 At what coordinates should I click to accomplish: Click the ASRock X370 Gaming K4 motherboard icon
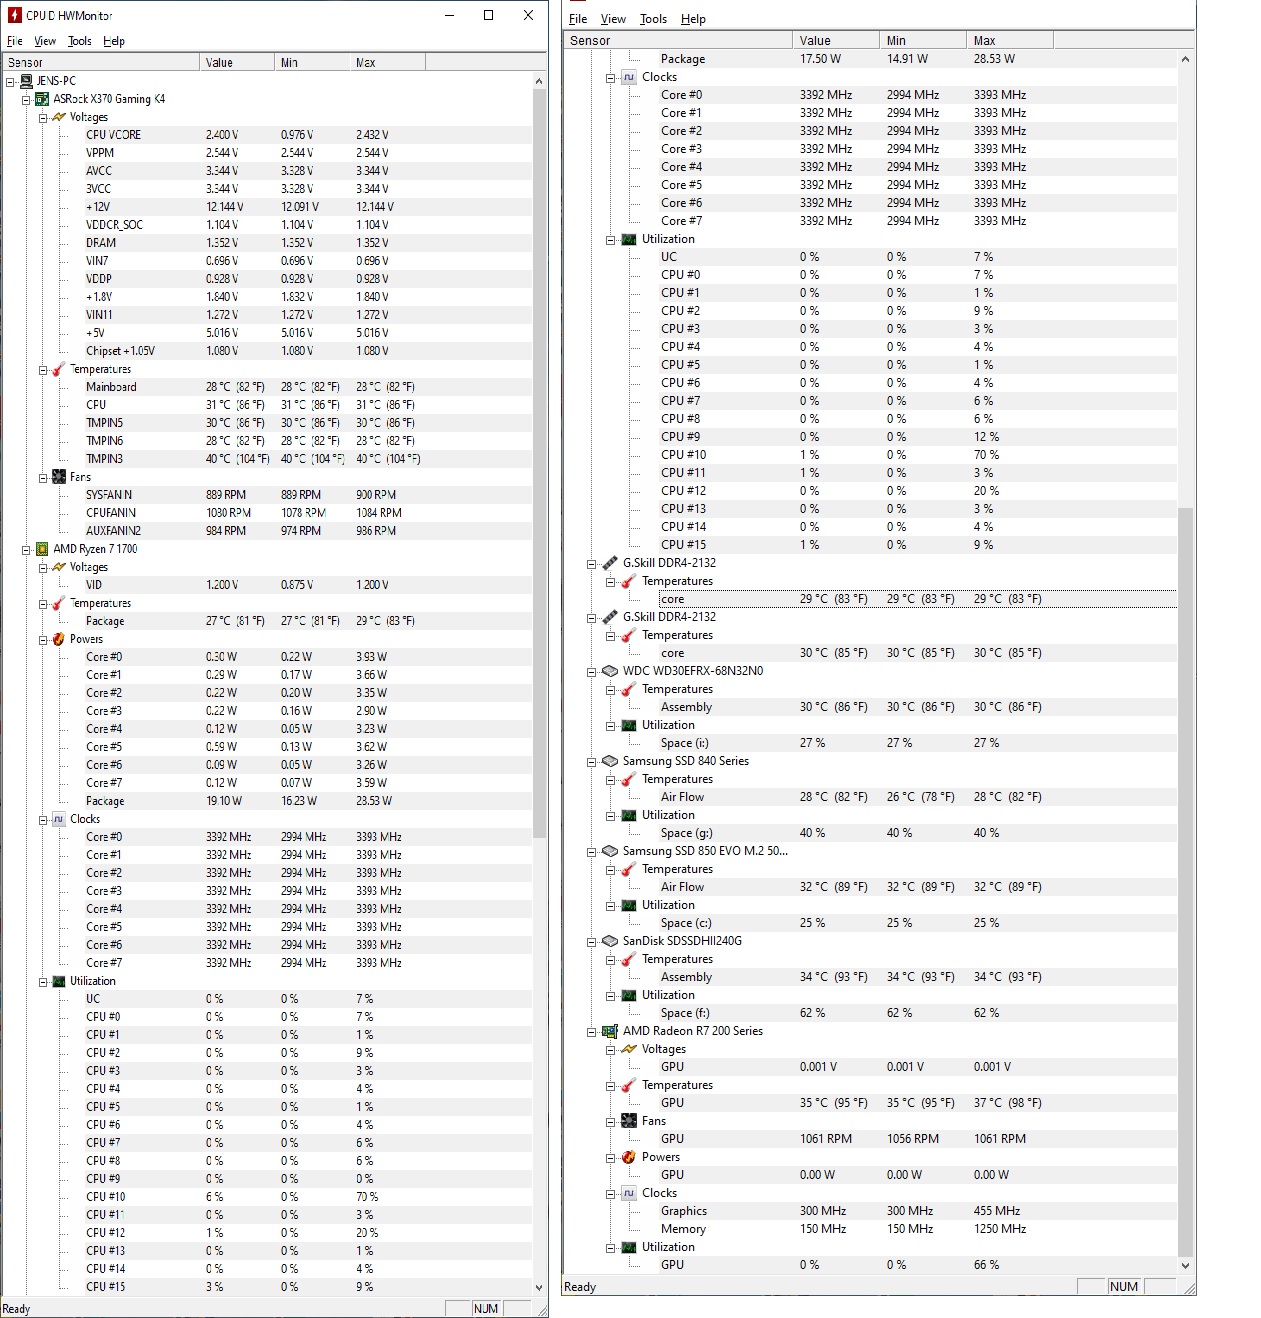pyautogui.click(x=43, y=99)
